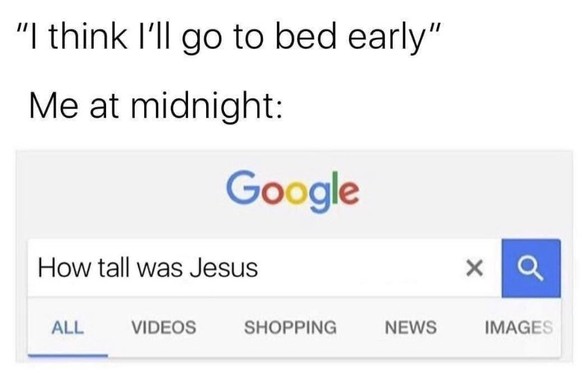Screen dimensions: 582x373
Task: Click the Google logo
Action: (292, 192)
